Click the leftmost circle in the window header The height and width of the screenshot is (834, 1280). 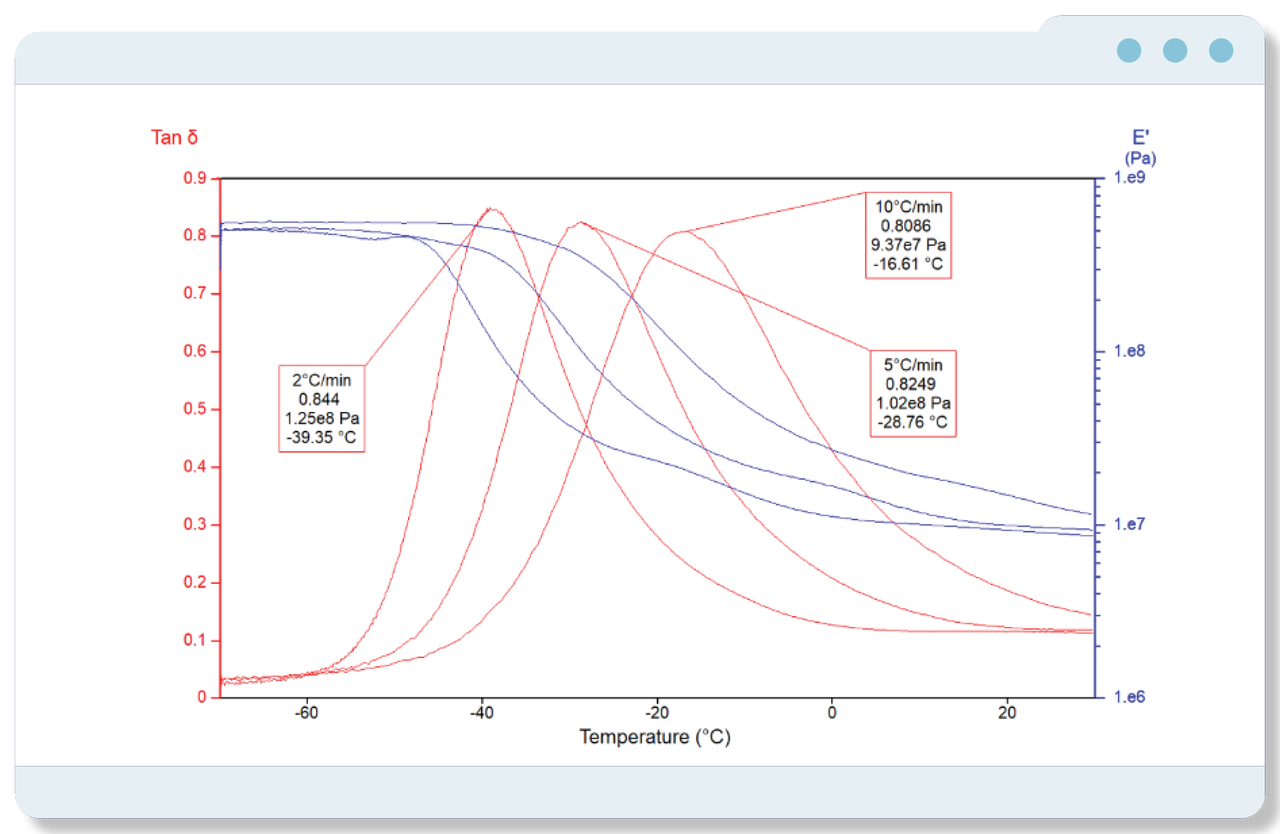1129,51
